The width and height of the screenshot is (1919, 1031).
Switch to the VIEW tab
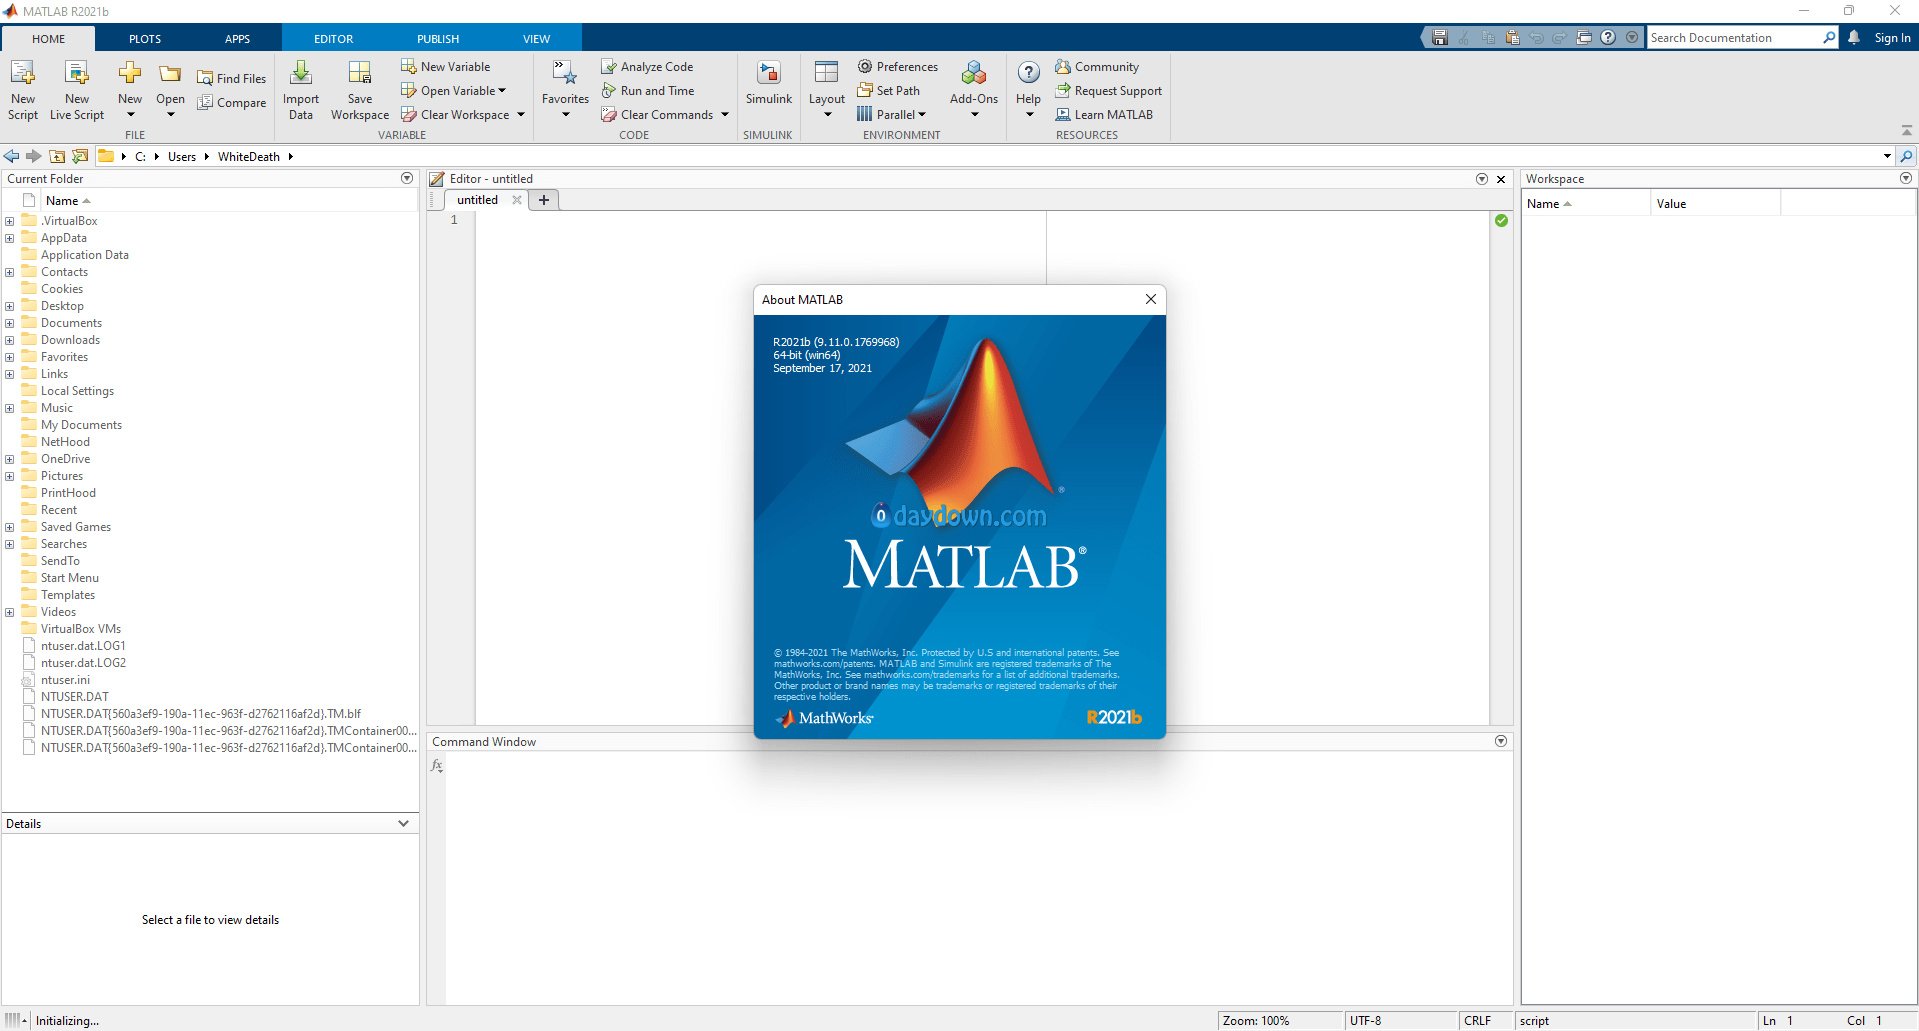tap(537, 39)
